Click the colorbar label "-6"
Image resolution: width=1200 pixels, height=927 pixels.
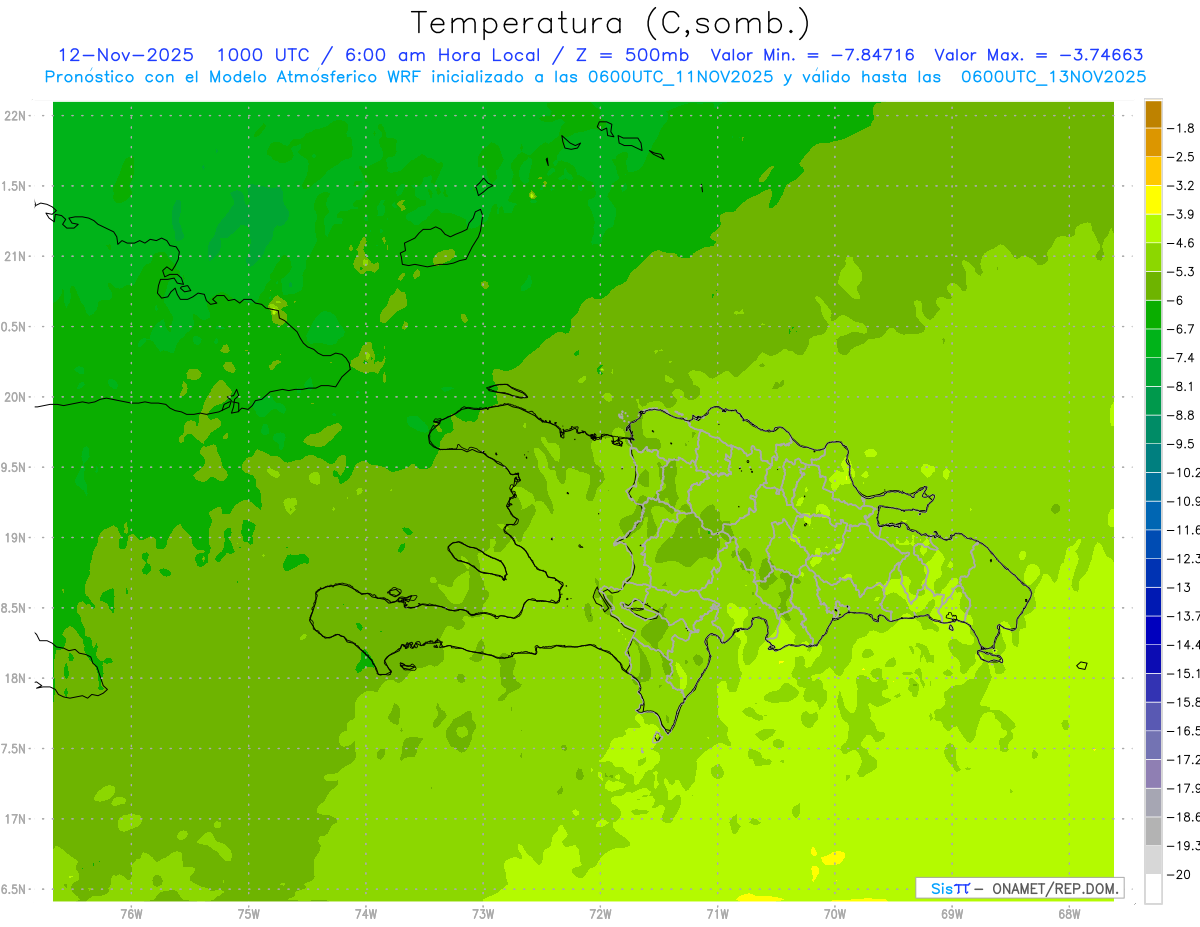pos(1176,300)
